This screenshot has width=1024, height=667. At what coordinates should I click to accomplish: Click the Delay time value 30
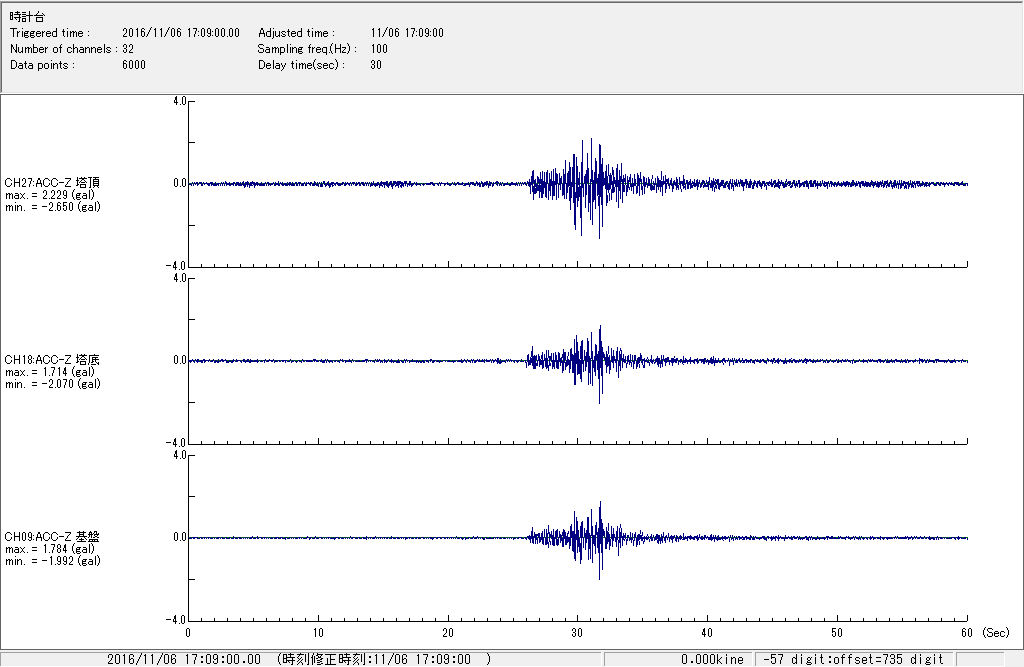(375, 65)
